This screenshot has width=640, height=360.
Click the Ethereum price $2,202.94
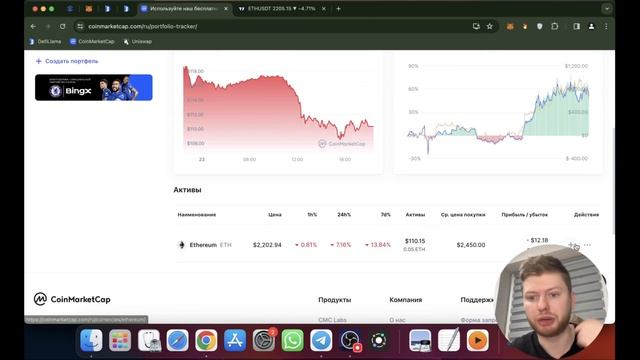pyautogui.click(x=267, y=245)
